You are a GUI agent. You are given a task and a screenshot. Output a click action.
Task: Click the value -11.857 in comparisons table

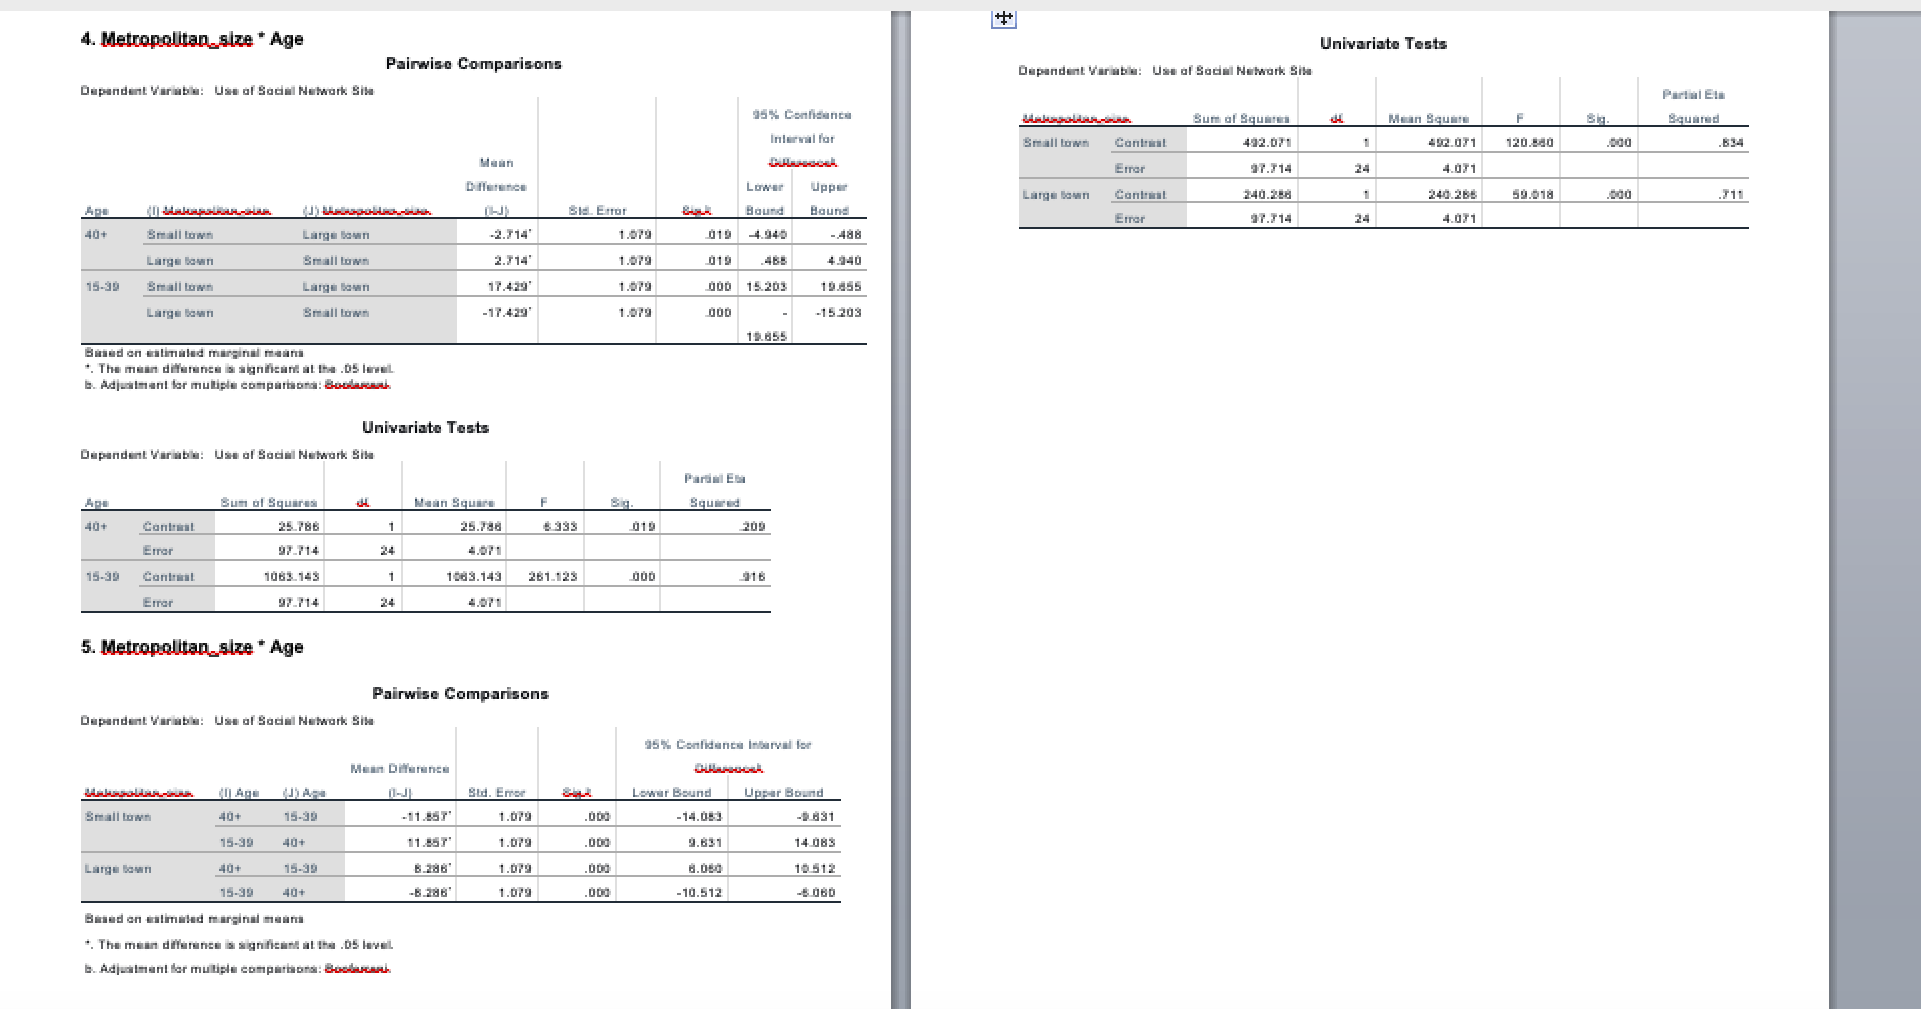pos(420,816)
